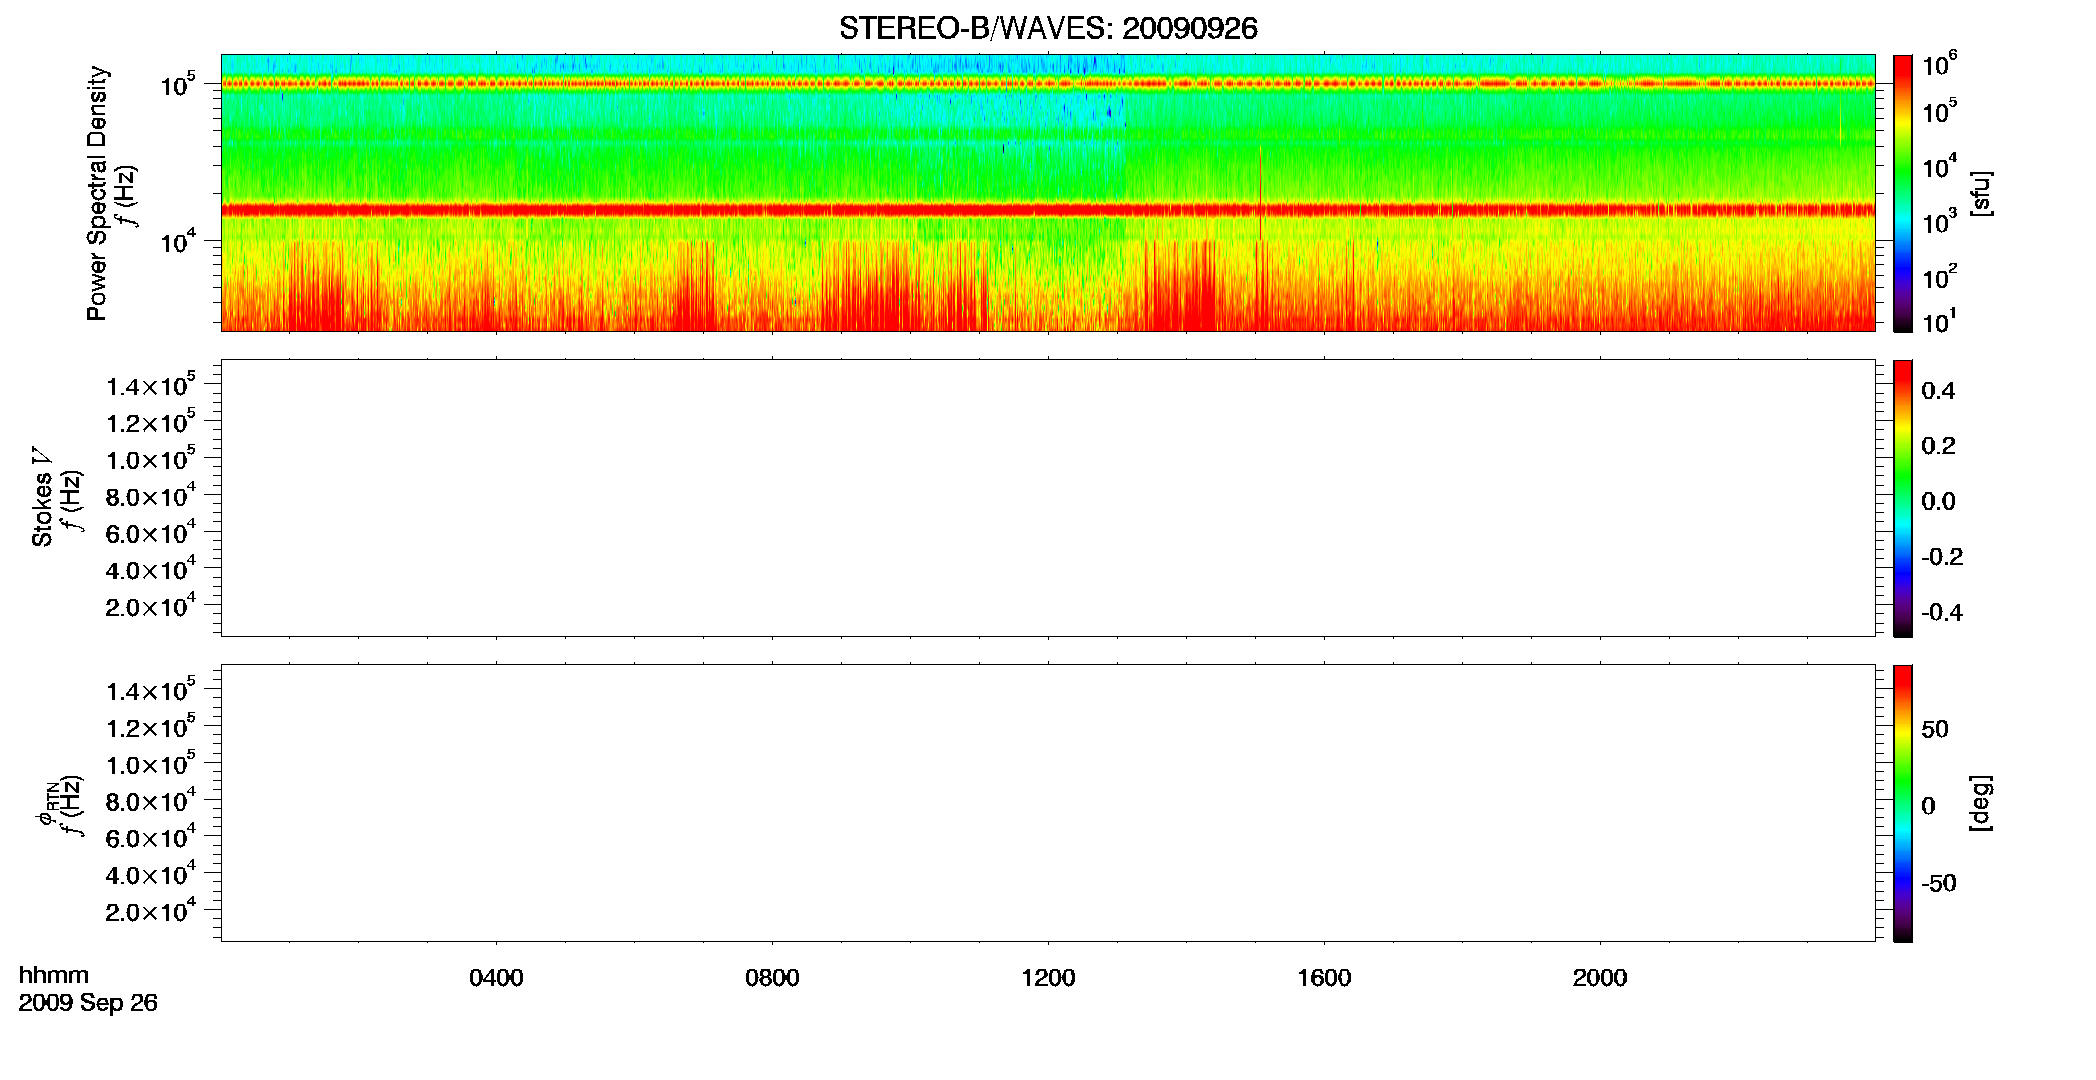2096x1080 pixels.
Task: Click the 1200 time axis label
Action: click(x=1048, y=978)
